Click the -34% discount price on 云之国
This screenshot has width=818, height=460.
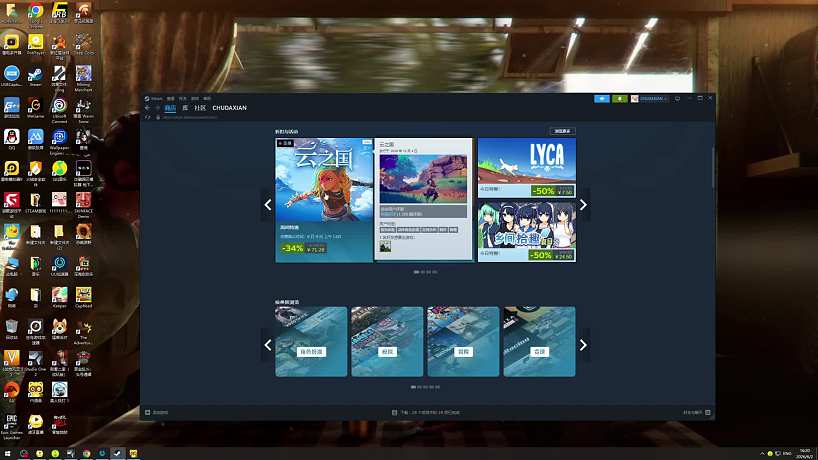(x=304, y=248)
